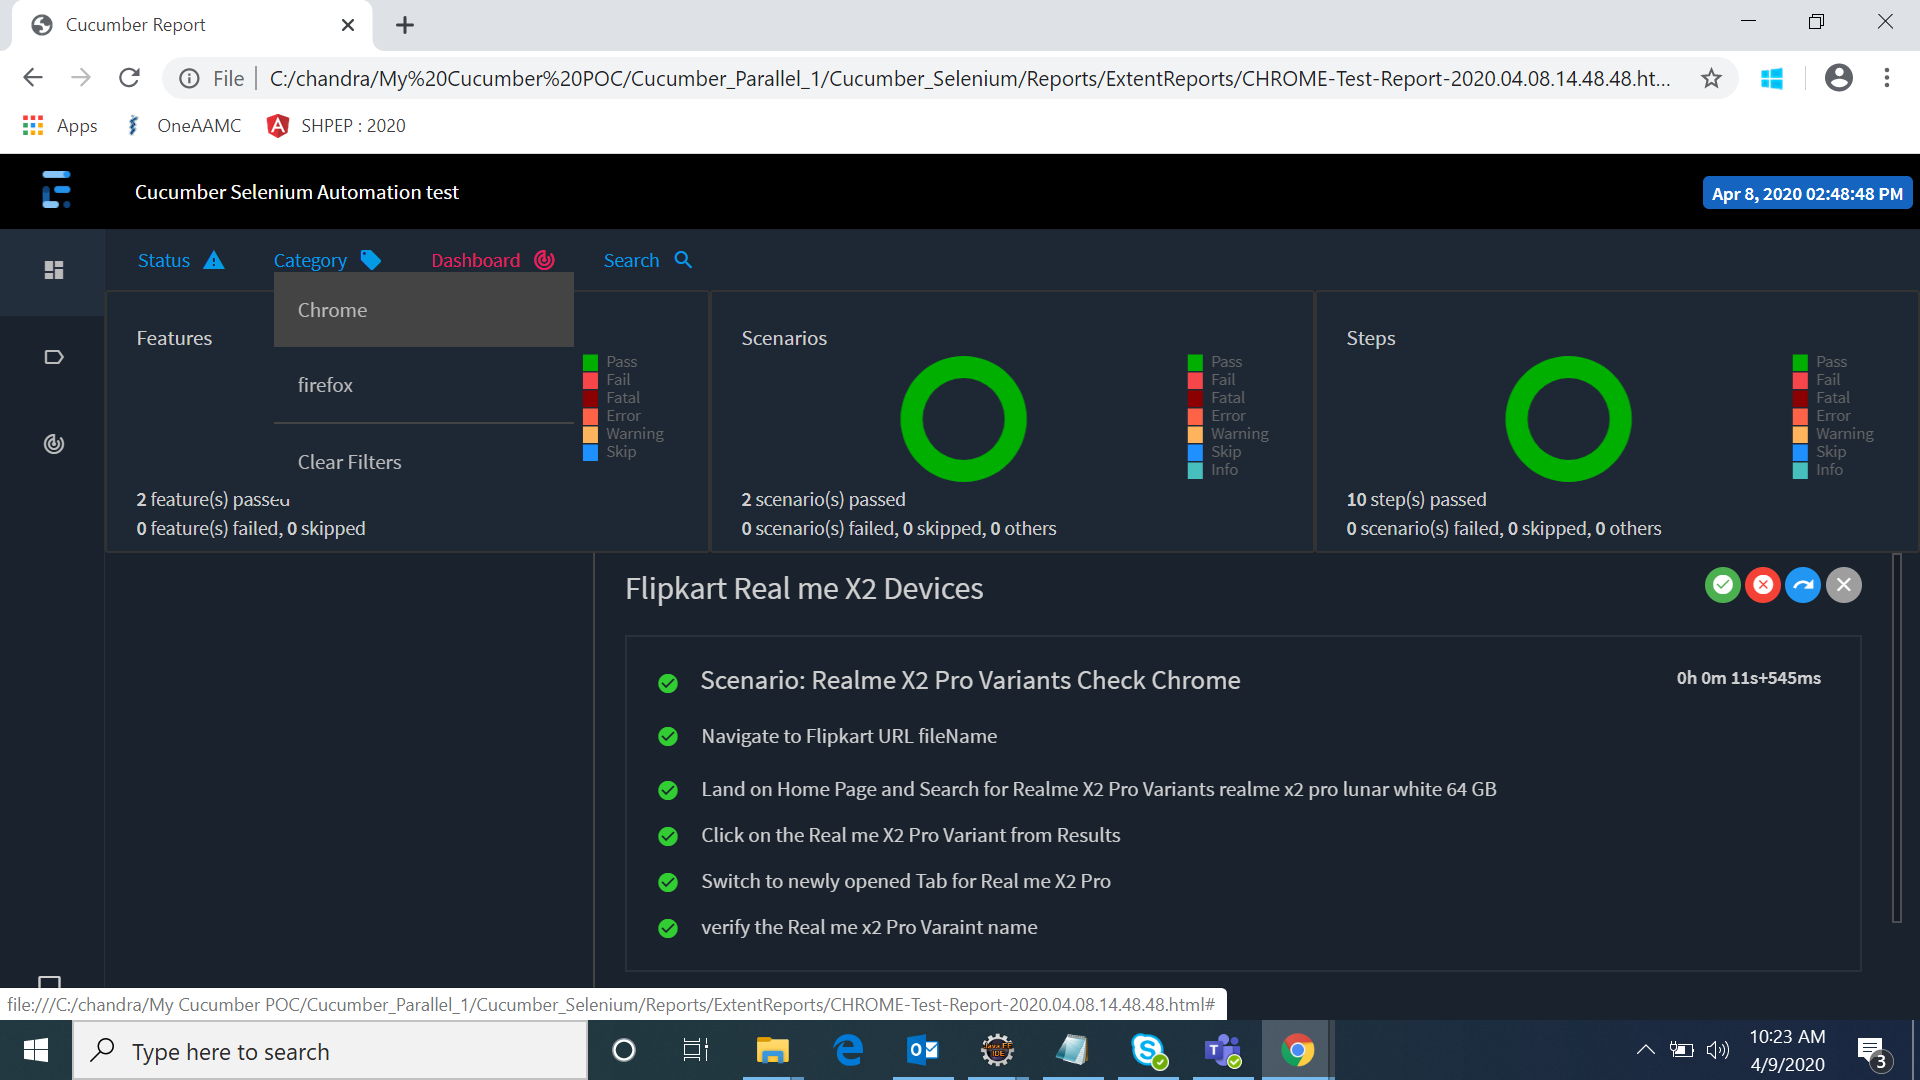Select firefox from the Category dropdown
The image size is (1920, 1080).
324,384
